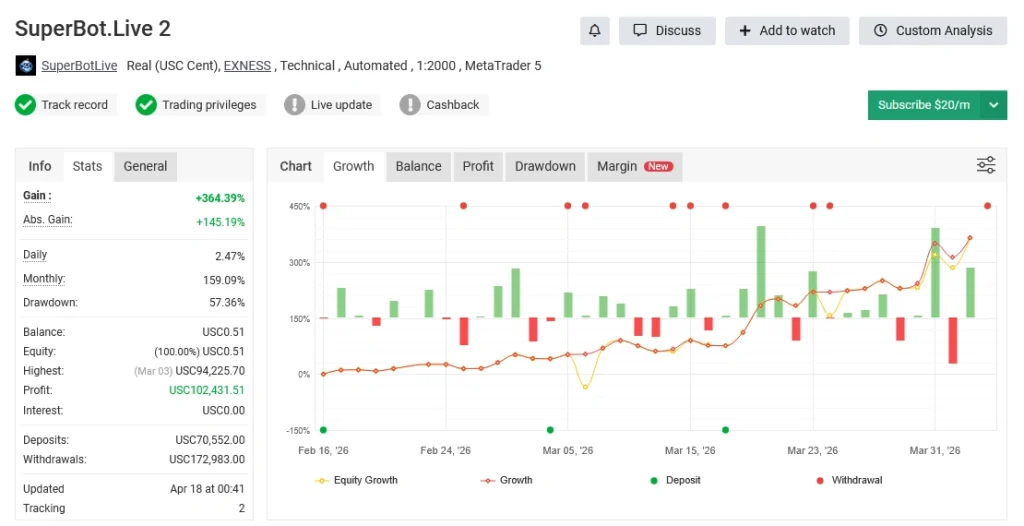Click the SuperBotLive avatar icon
Image resolution: width=1024 pixels, height=526 pixels.
25,66
